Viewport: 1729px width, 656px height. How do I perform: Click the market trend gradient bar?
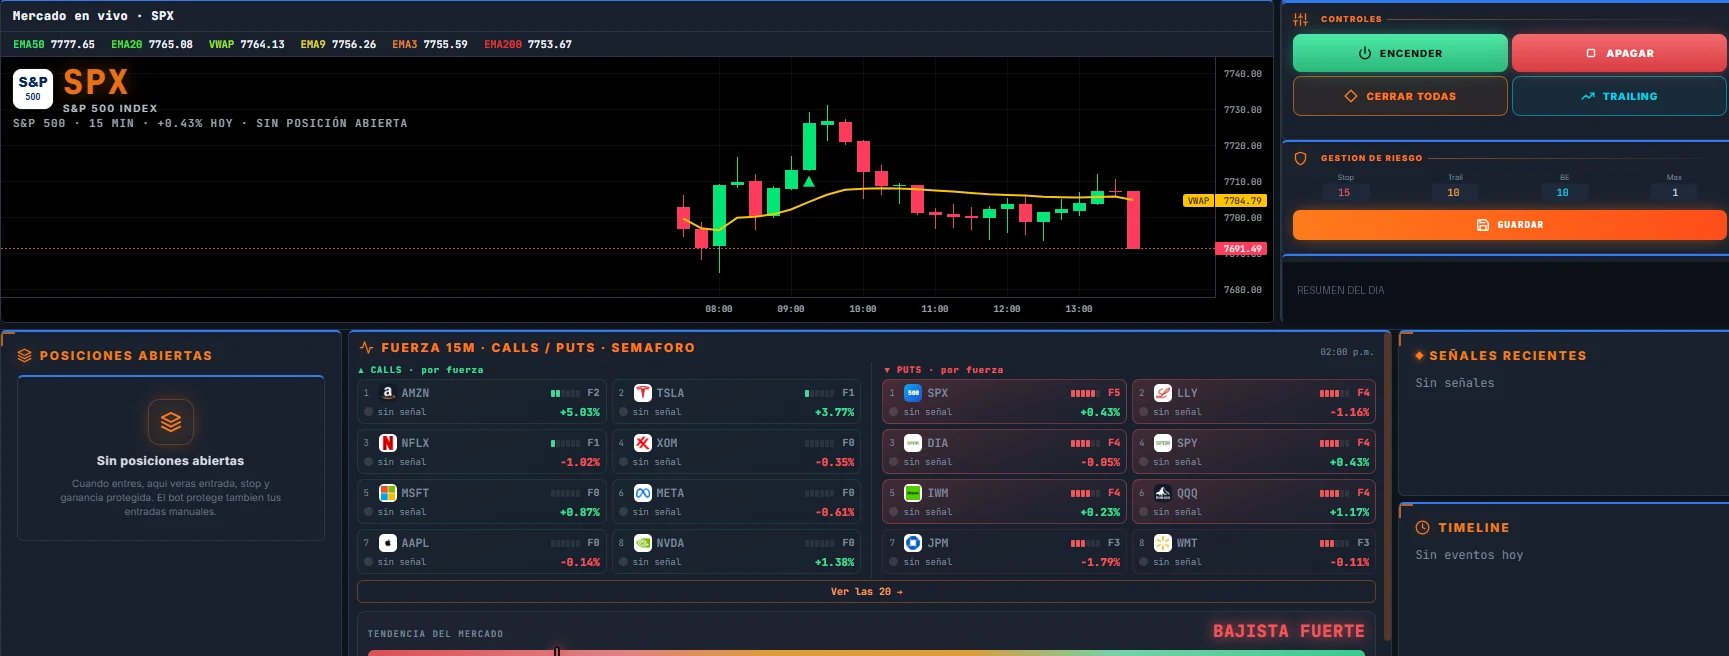tap(866, 652)
